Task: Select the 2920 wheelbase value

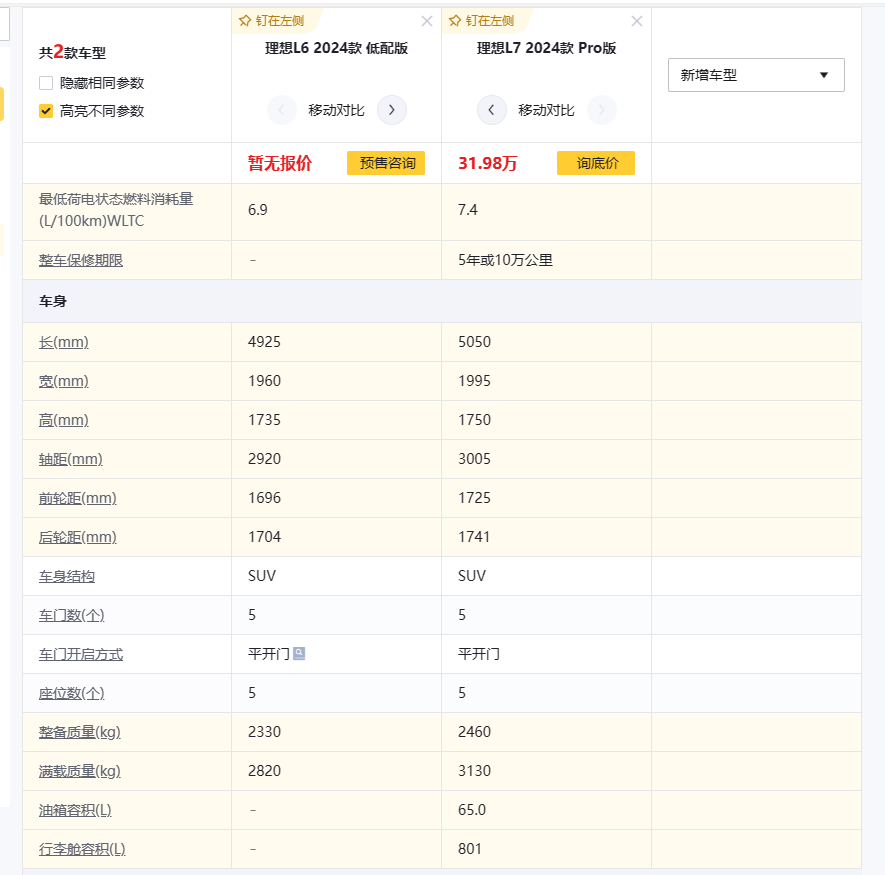Action: [264, 459]
